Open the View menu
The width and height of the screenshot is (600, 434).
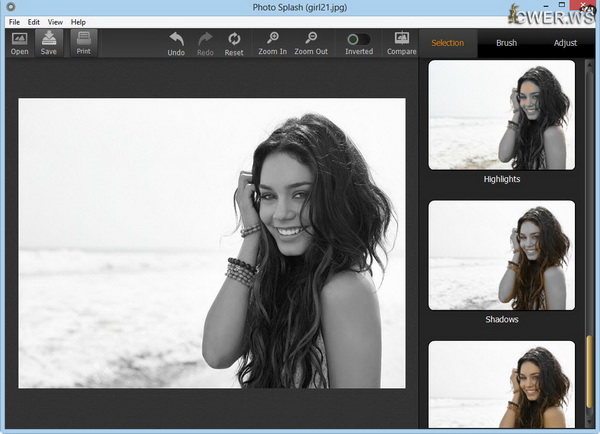[x=55, y=22]
